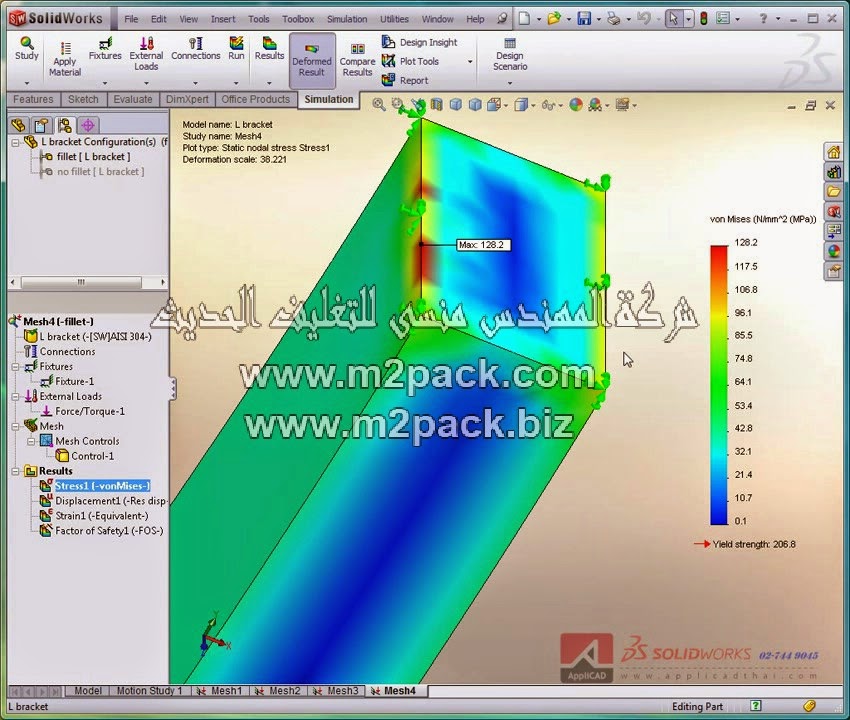
Task: Click the New document icon
Action: point(524,18)
